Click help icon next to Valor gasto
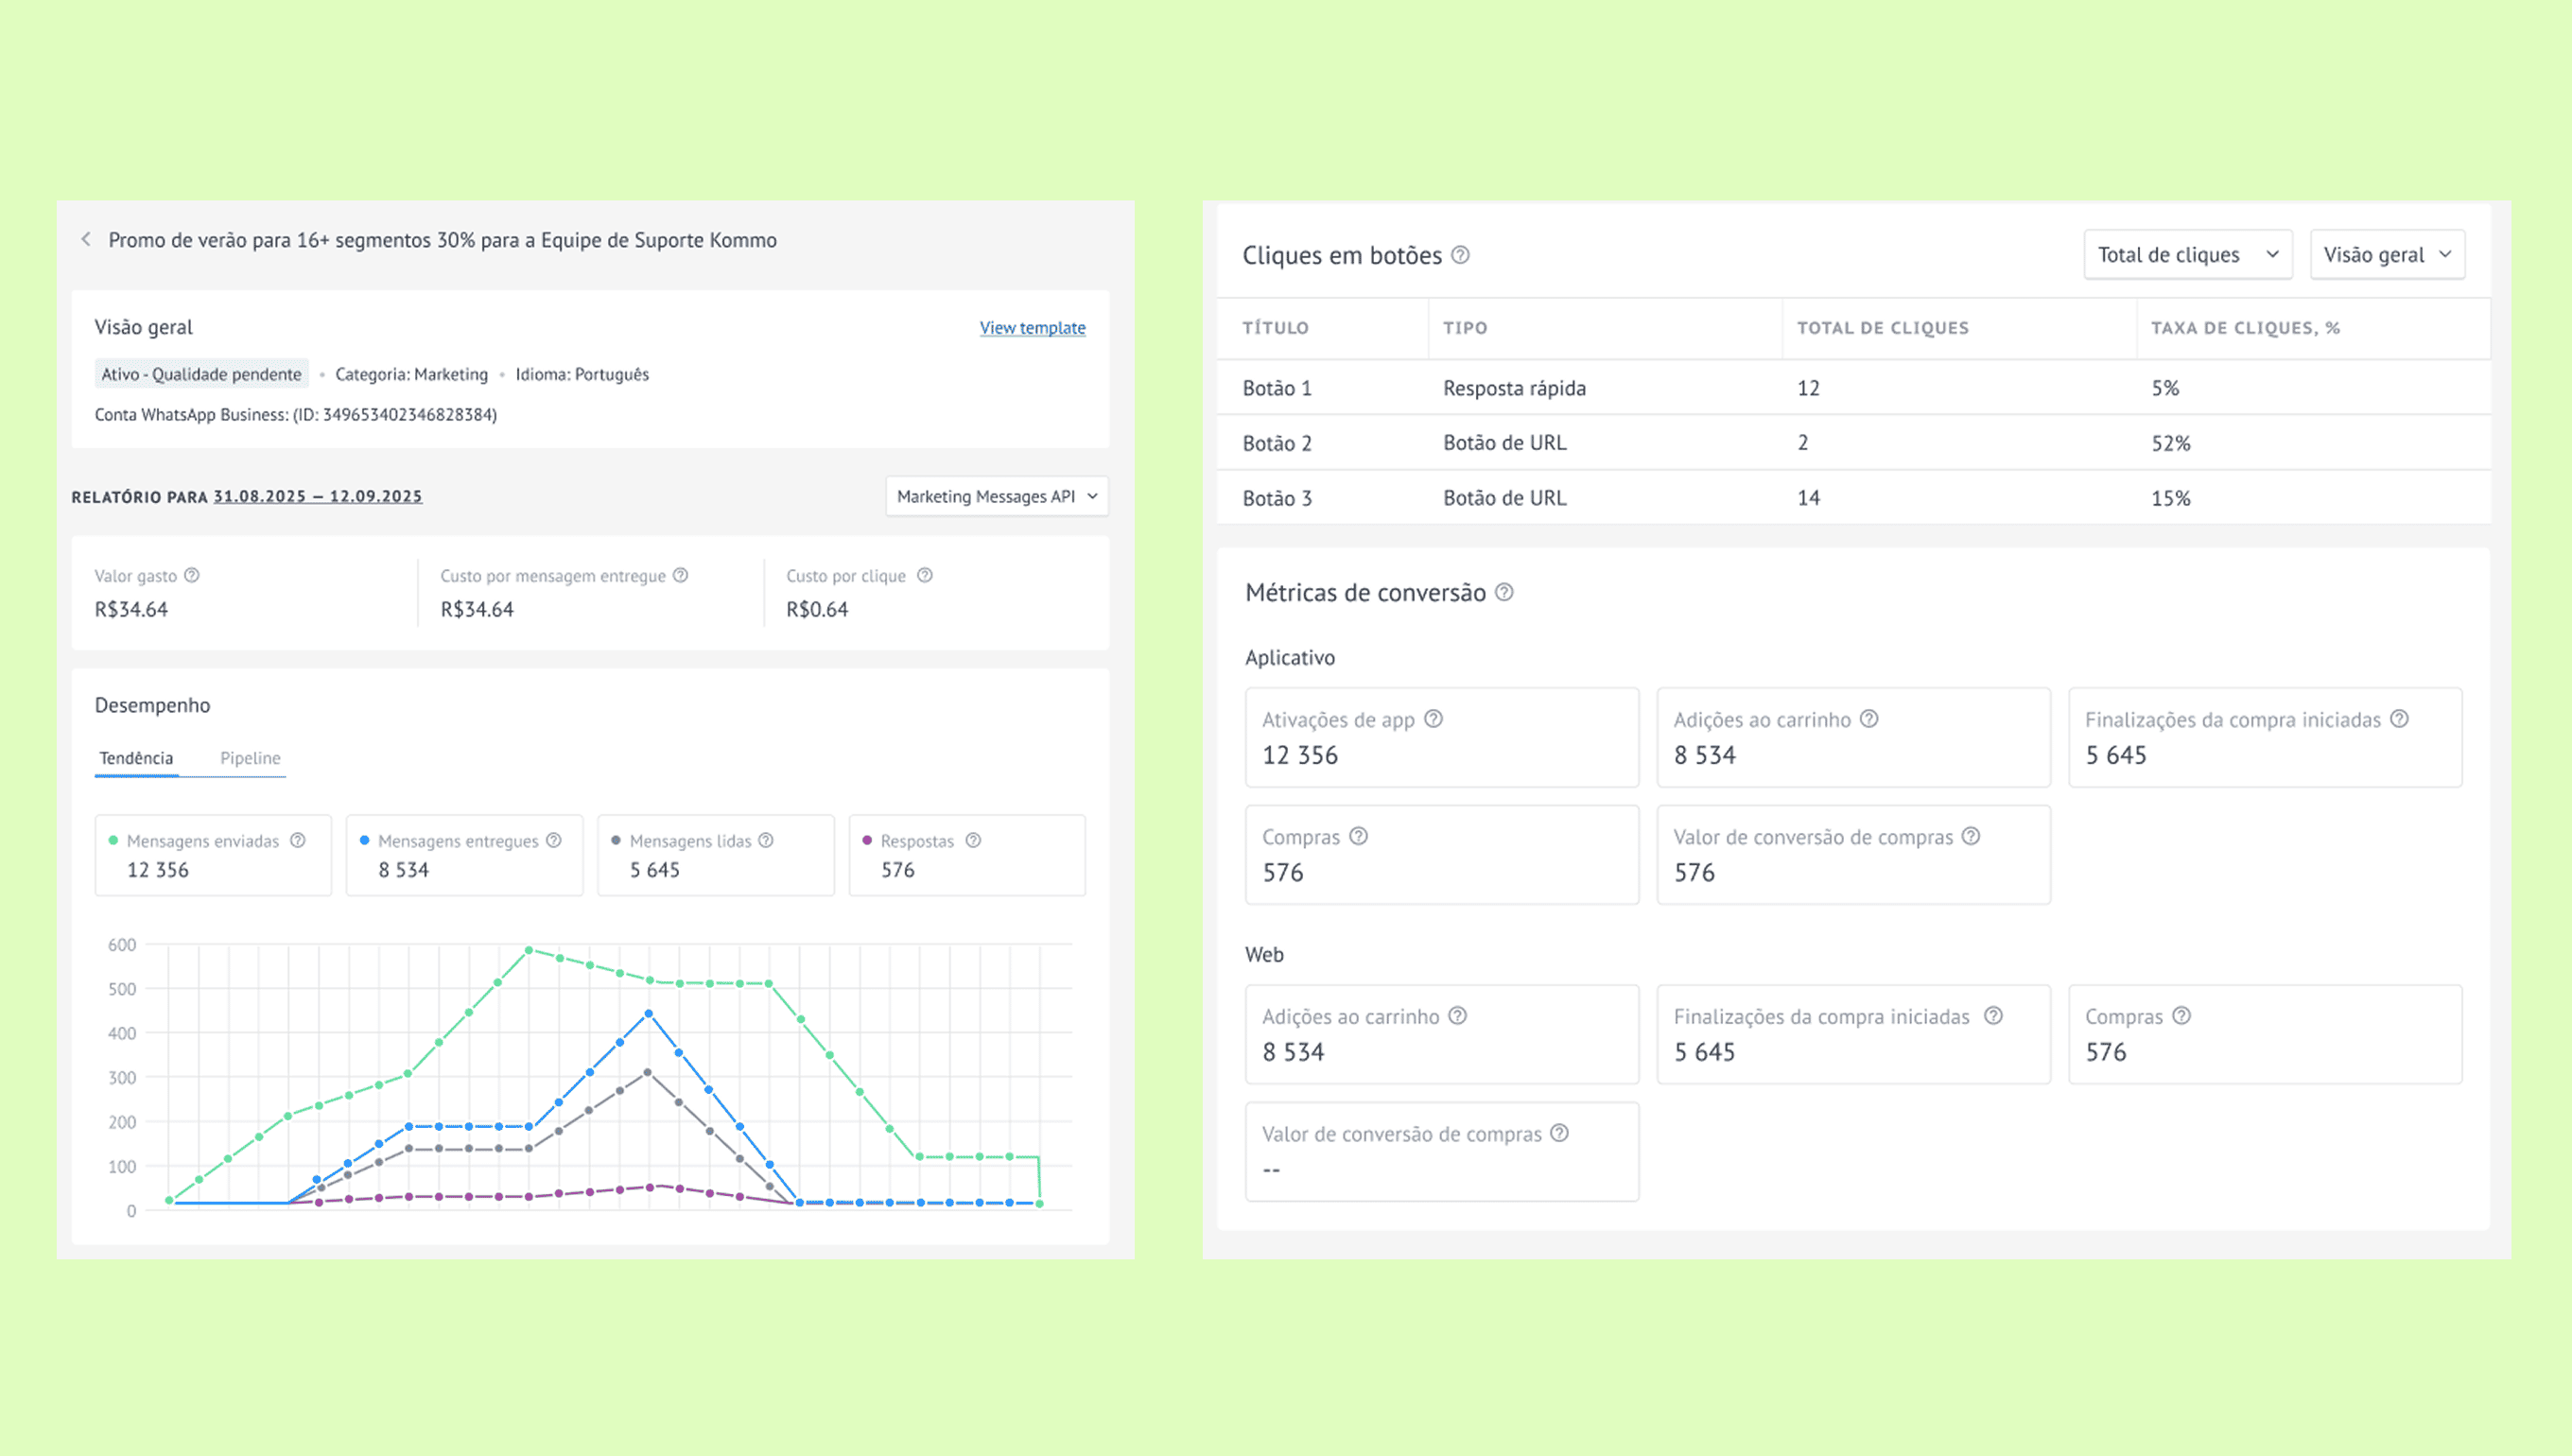The width and height of the screenshot is (2572, 1456). pos(192,575)
